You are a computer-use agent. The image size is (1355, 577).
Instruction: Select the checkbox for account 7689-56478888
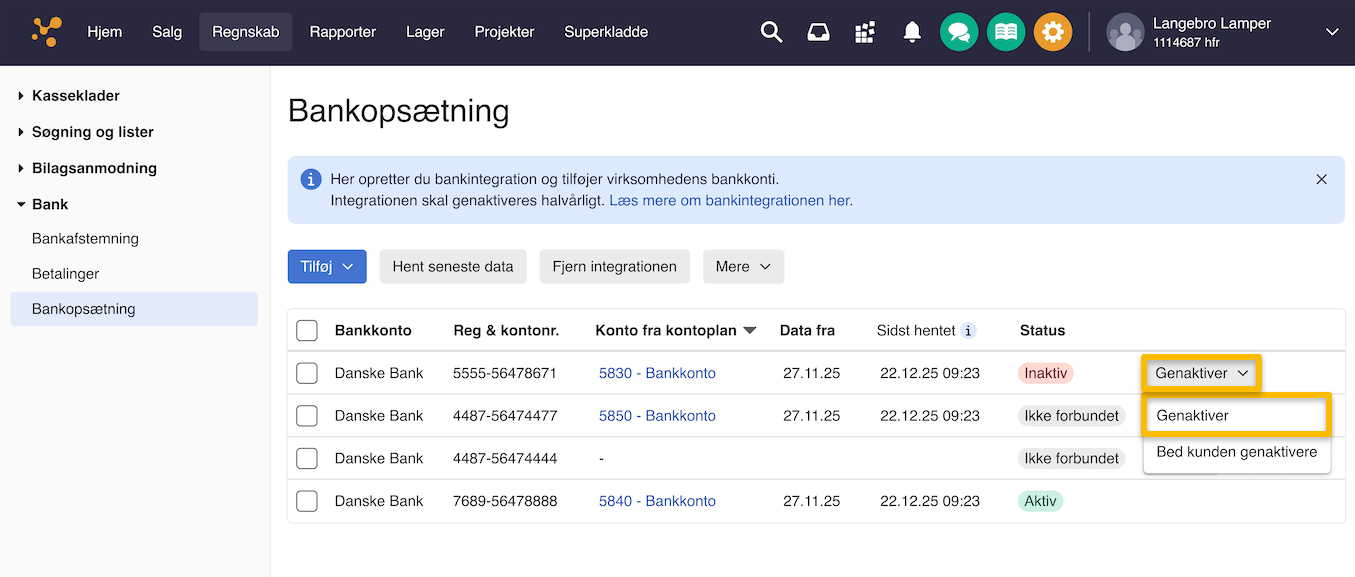(x=307, y=501)
